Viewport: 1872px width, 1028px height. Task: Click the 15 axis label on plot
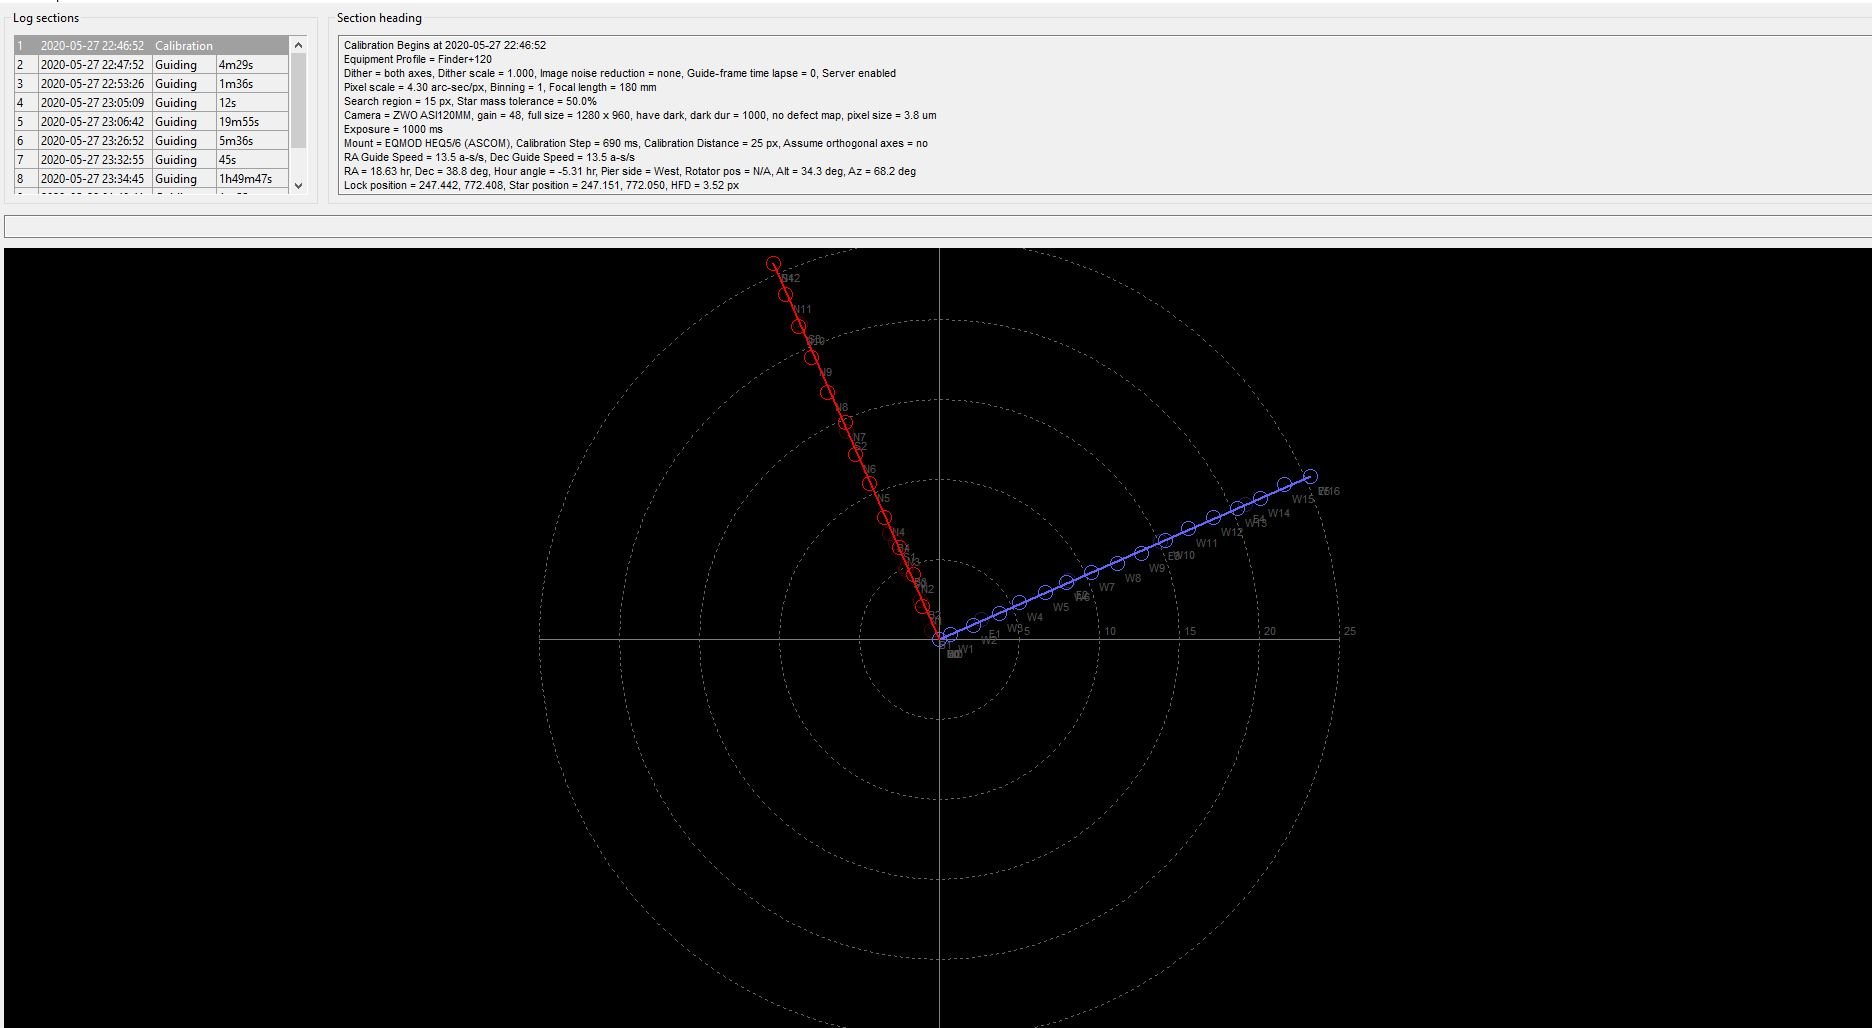1190,631
